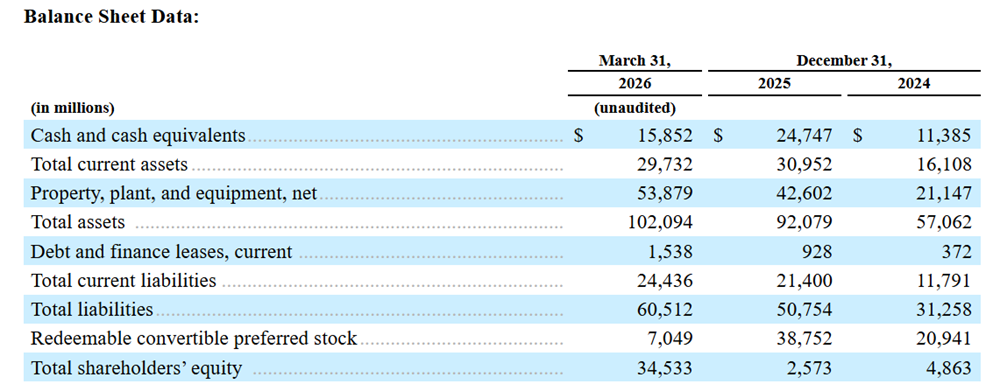The height and width of the screenshot is (391, 1000).
Task: Select the 15,852 cash value for 2026
Action: coord(665,135)
